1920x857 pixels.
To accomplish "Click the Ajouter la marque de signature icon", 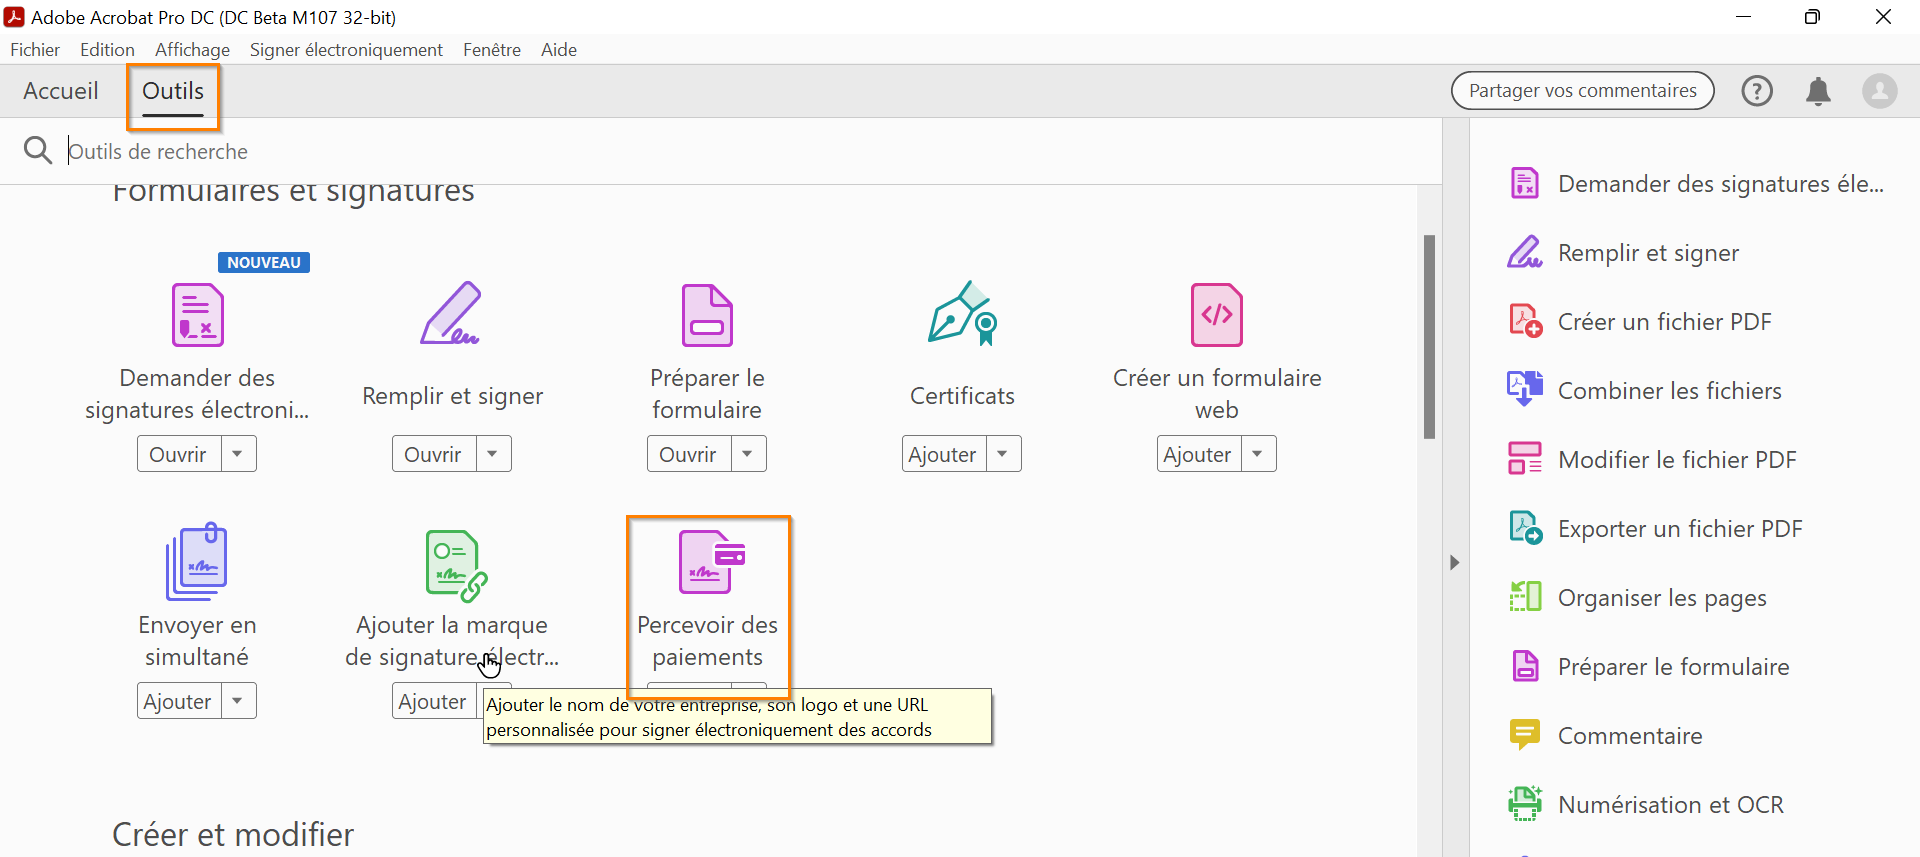I will 456,565.
